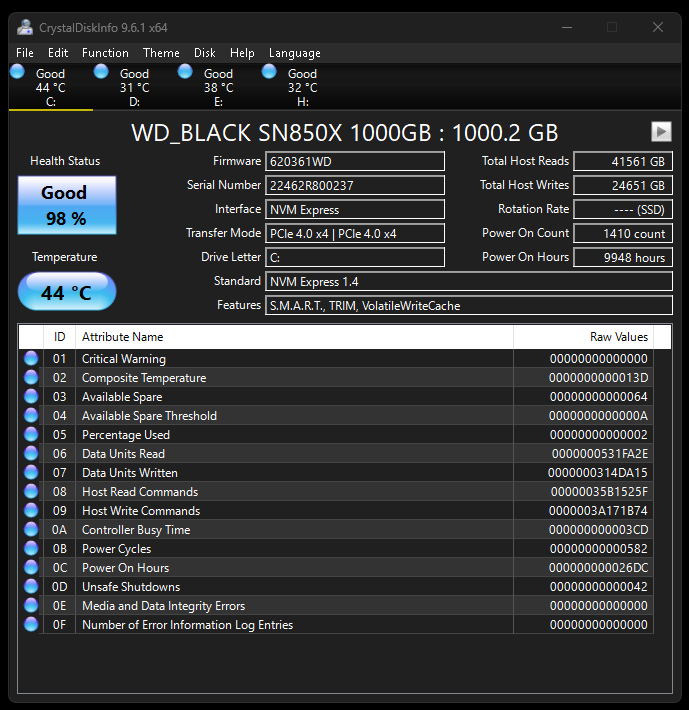Click raw value 0000000314DA15
Screen dimensions: 689x710
[x=598, y=473]
